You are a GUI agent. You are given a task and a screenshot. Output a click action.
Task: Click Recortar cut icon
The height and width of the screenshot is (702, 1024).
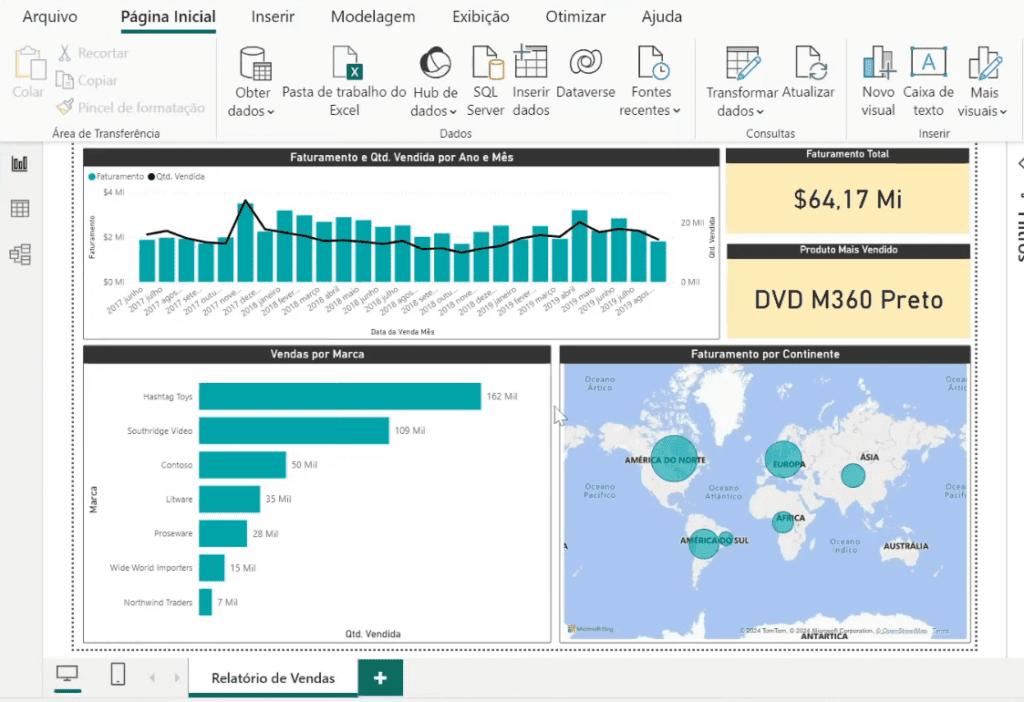pos(65,53)
